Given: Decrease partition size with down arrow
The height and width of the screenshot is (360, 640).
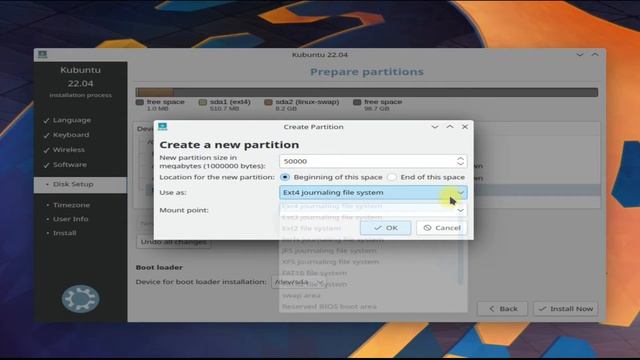Looking at the screenshot, I should [x=460, y=164].
